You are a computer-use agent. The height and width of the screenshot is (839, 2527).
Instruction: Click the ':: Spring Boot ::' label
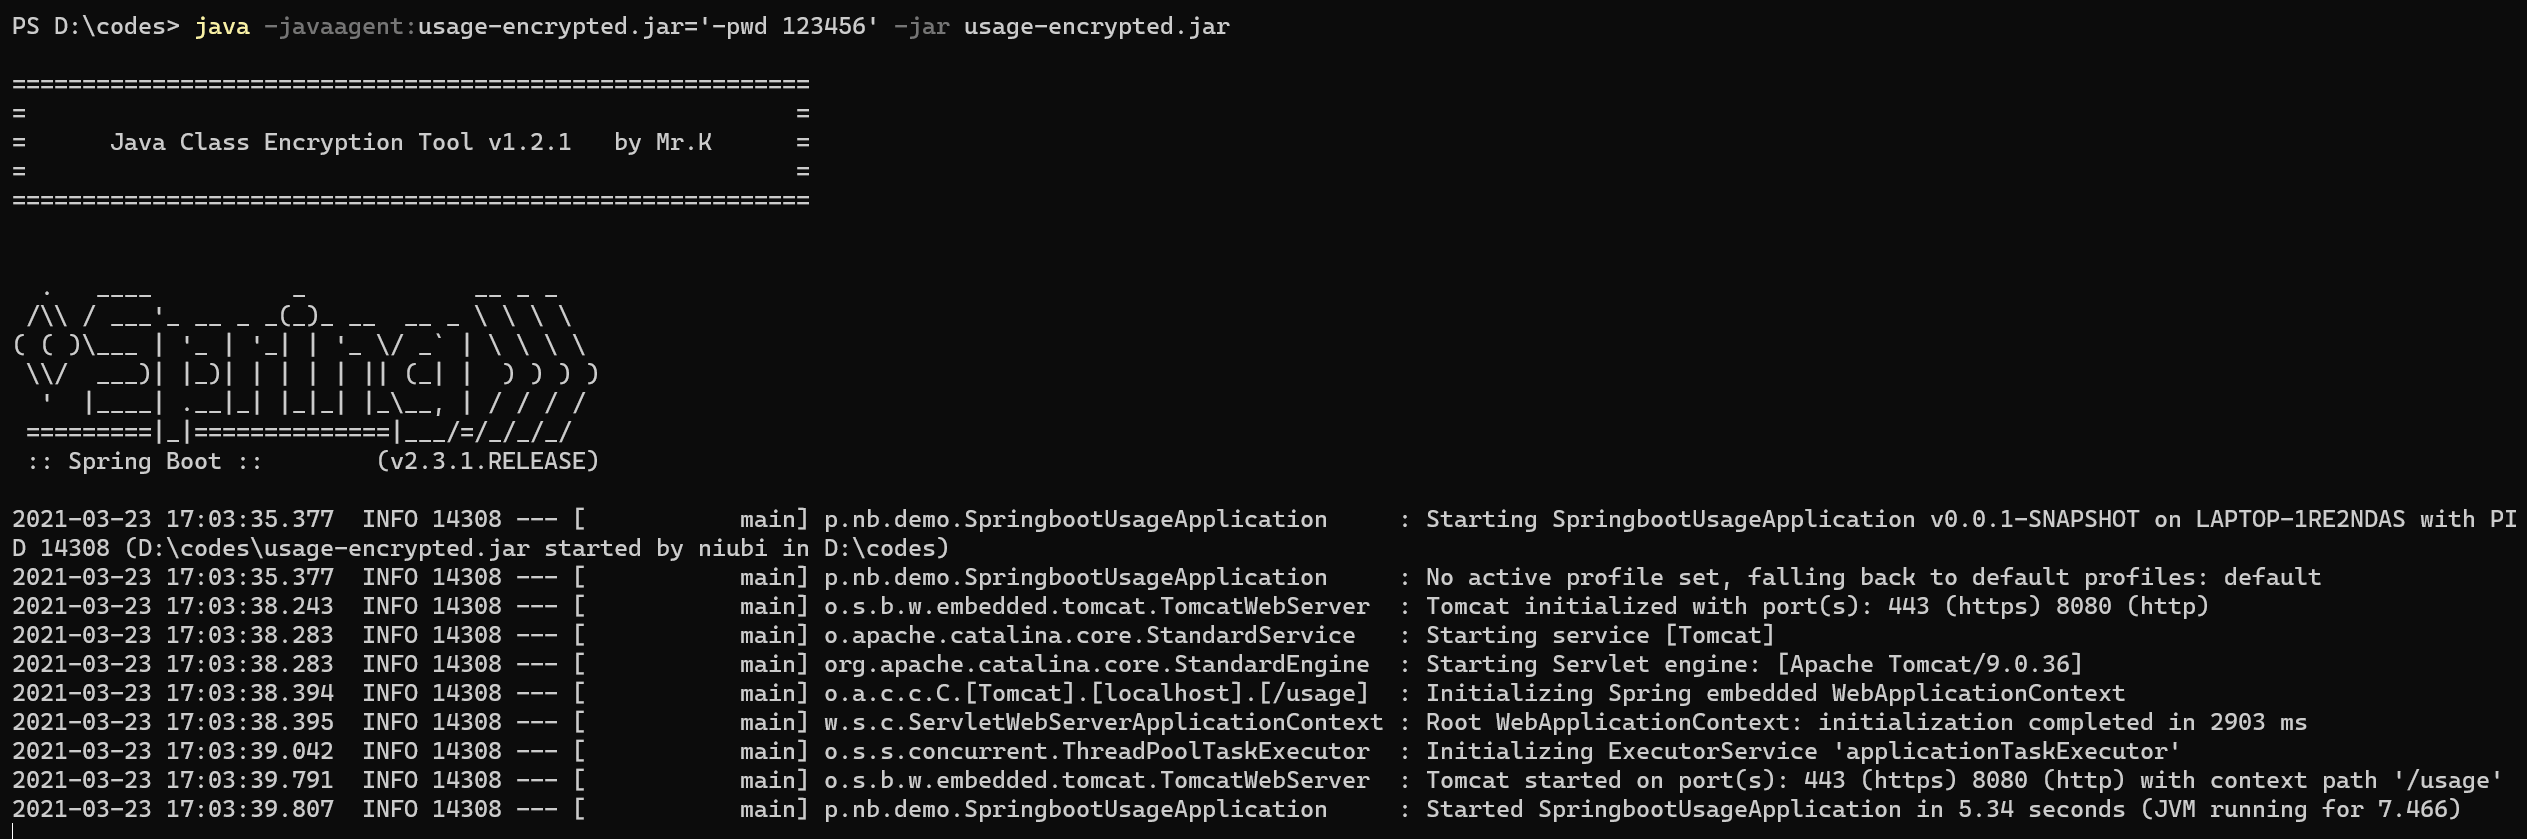(144, 462)
